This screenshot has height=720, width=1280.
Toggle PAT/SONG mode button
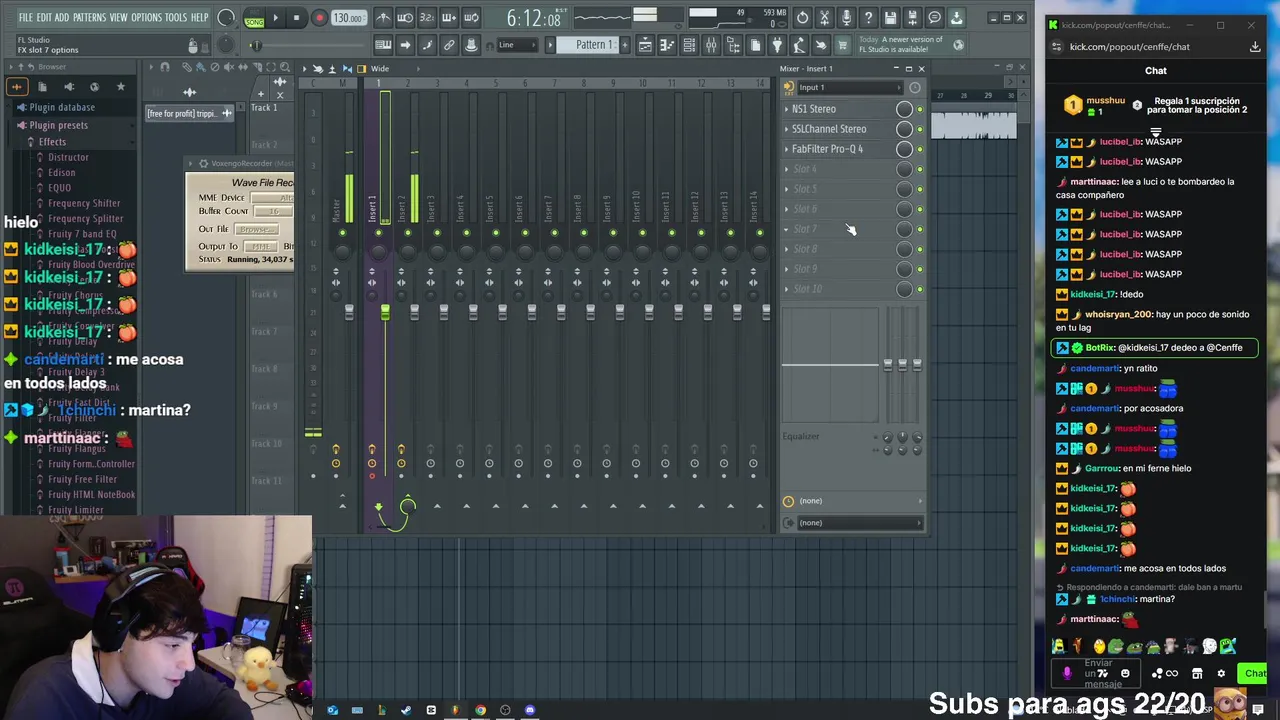click(x=254, y=19)
